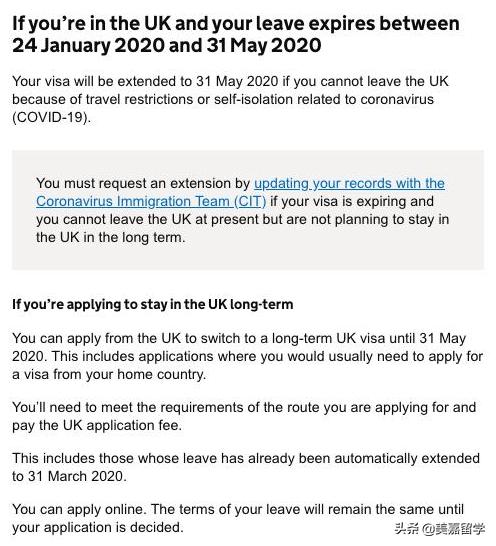Click 'your application is decided.' line
Image resolution: width=496 pixels, height=546 pixels.
point(98,528)
